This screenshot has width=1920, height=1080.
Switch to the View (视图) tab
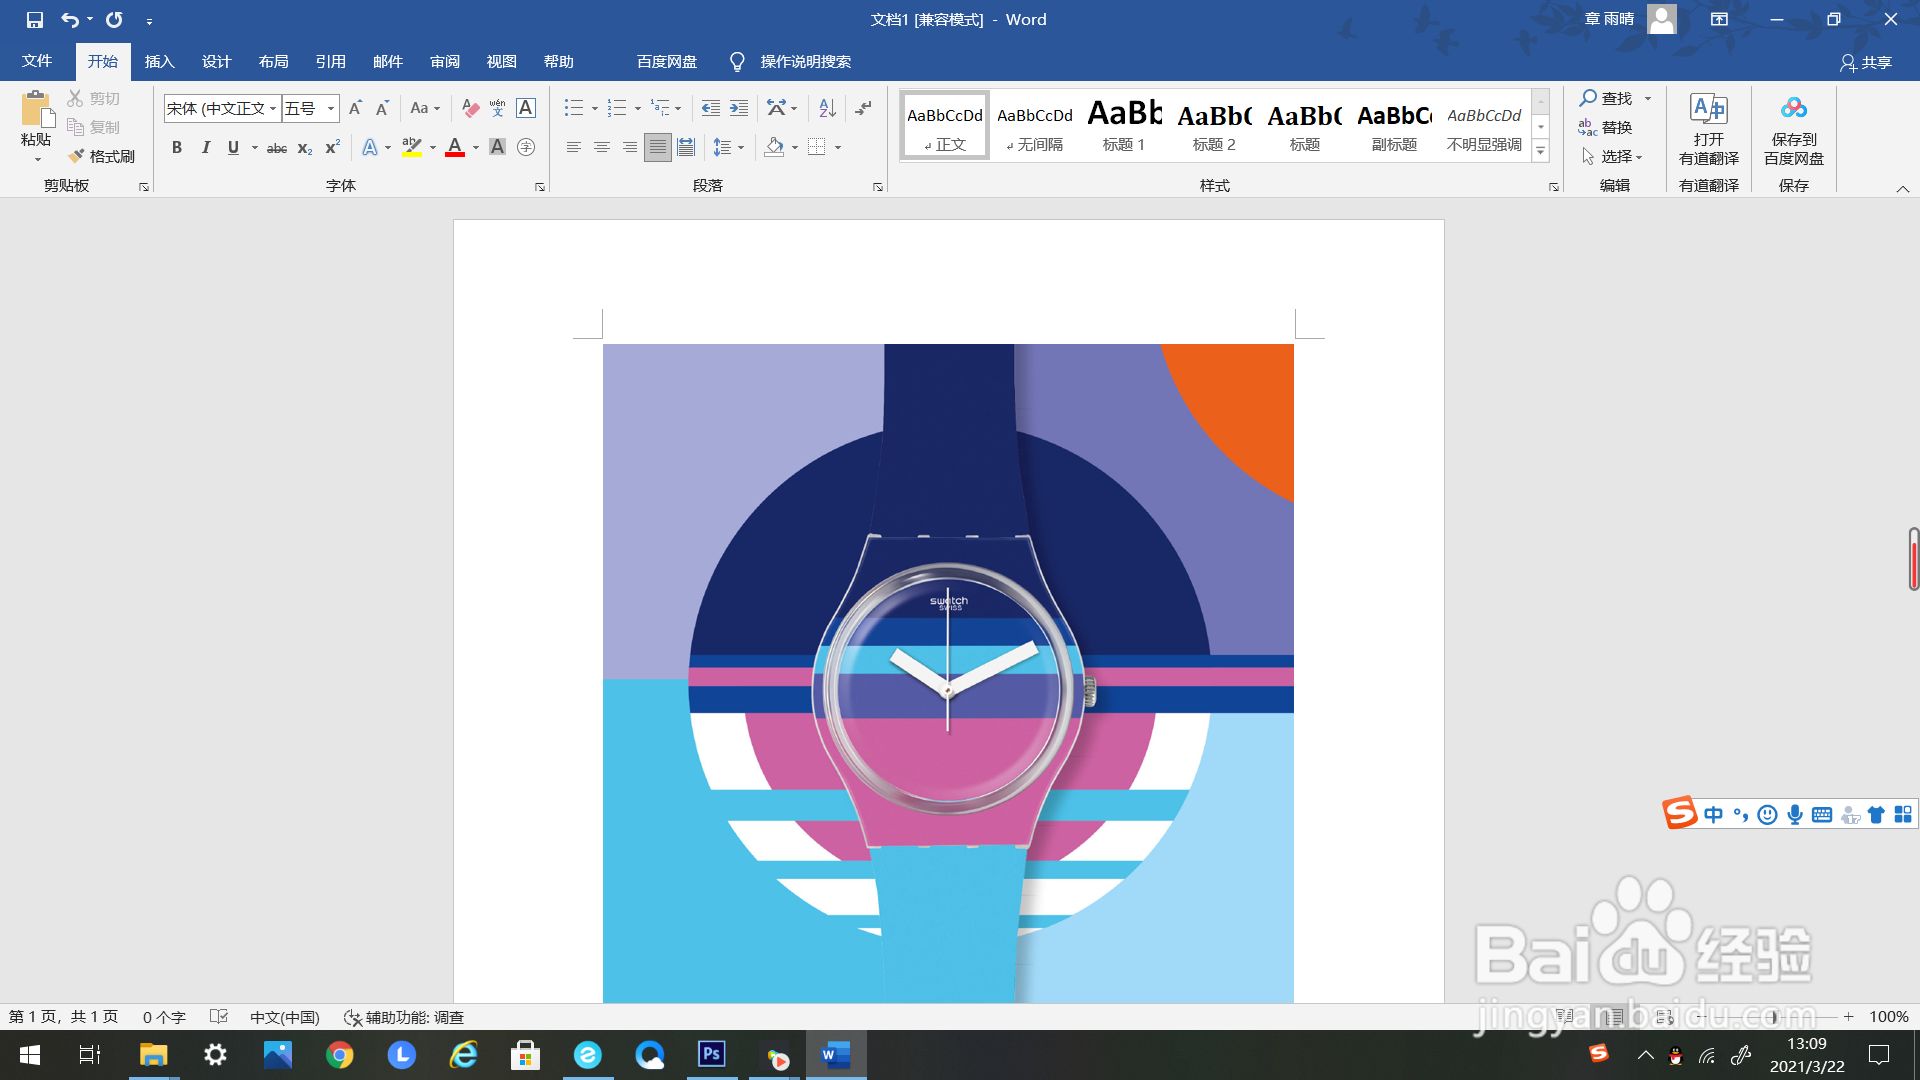(x=501, y=62)
